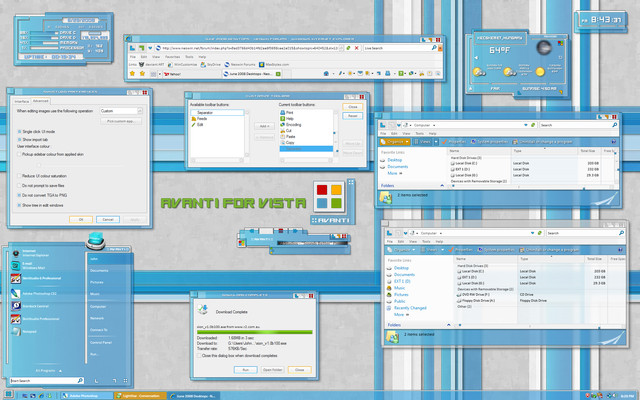Viewport: 640px width, 400px height.
Task: Open View menu in upper Computer window
Action: point(406,133)
